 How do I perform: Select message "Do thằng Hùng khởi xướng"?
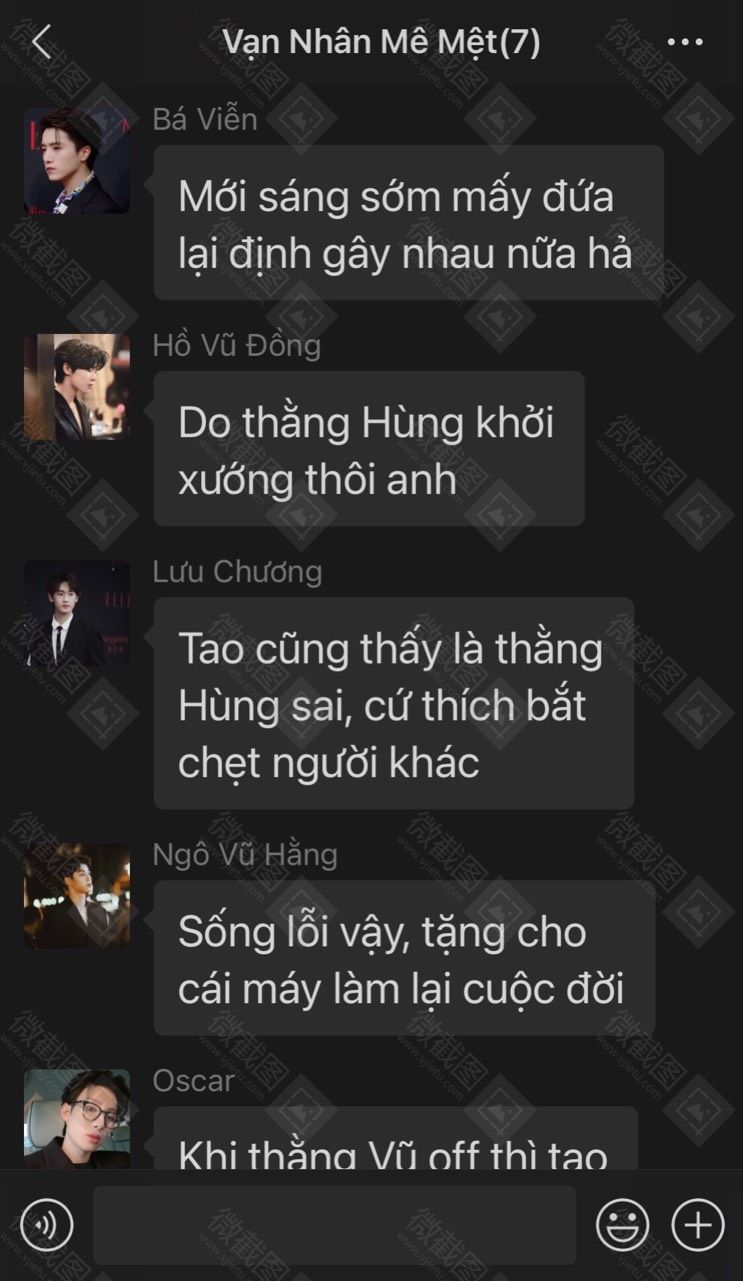pos(369,449)
